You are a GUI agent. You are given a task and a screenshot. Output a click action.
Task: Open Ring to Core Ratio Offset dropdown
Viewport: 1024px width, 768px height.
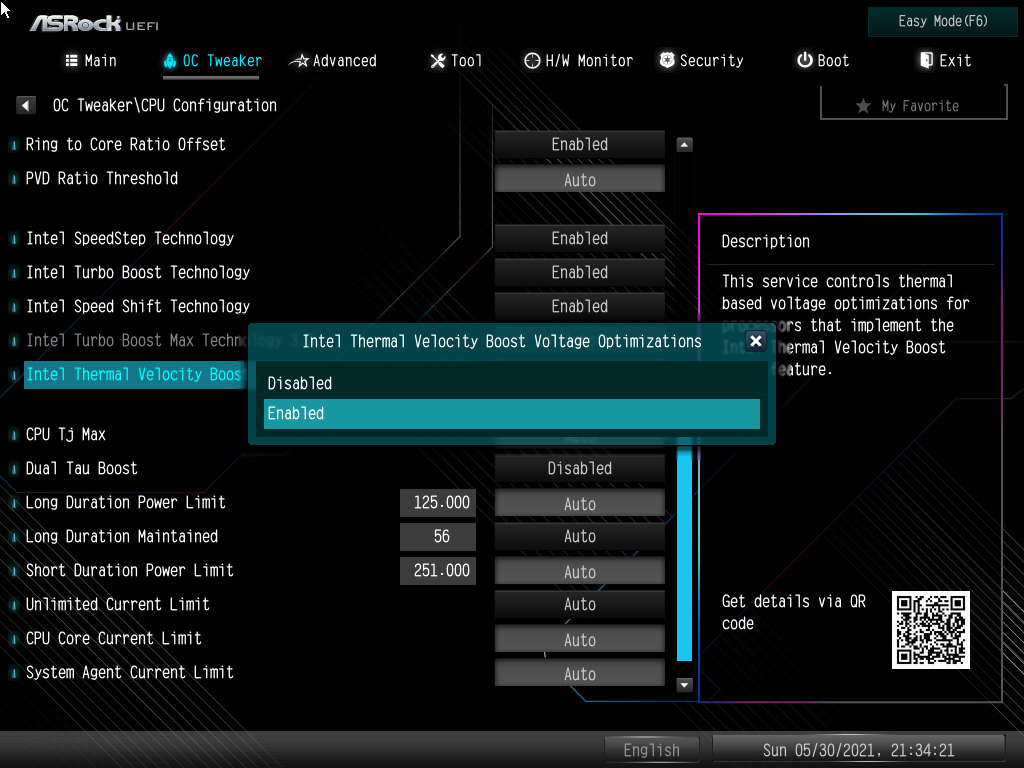tap(579, 144)
